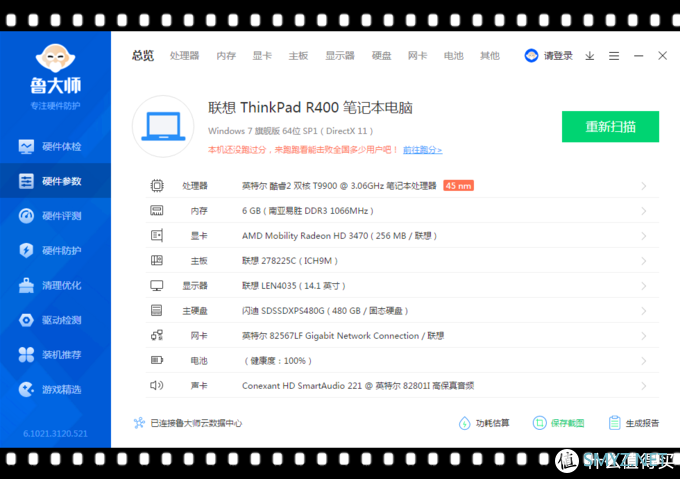Screen dimensions: 680x479
Task: Select the 82567LF Gigabit Network Connection text
Action: click(343, 336)
